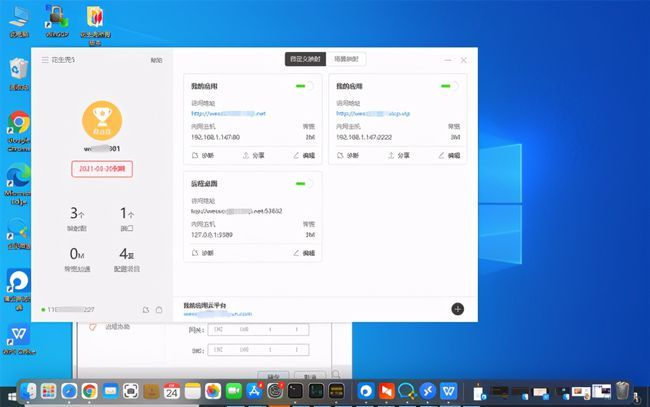Click the diagnose icon in the sidebar footer

(146, 310)
